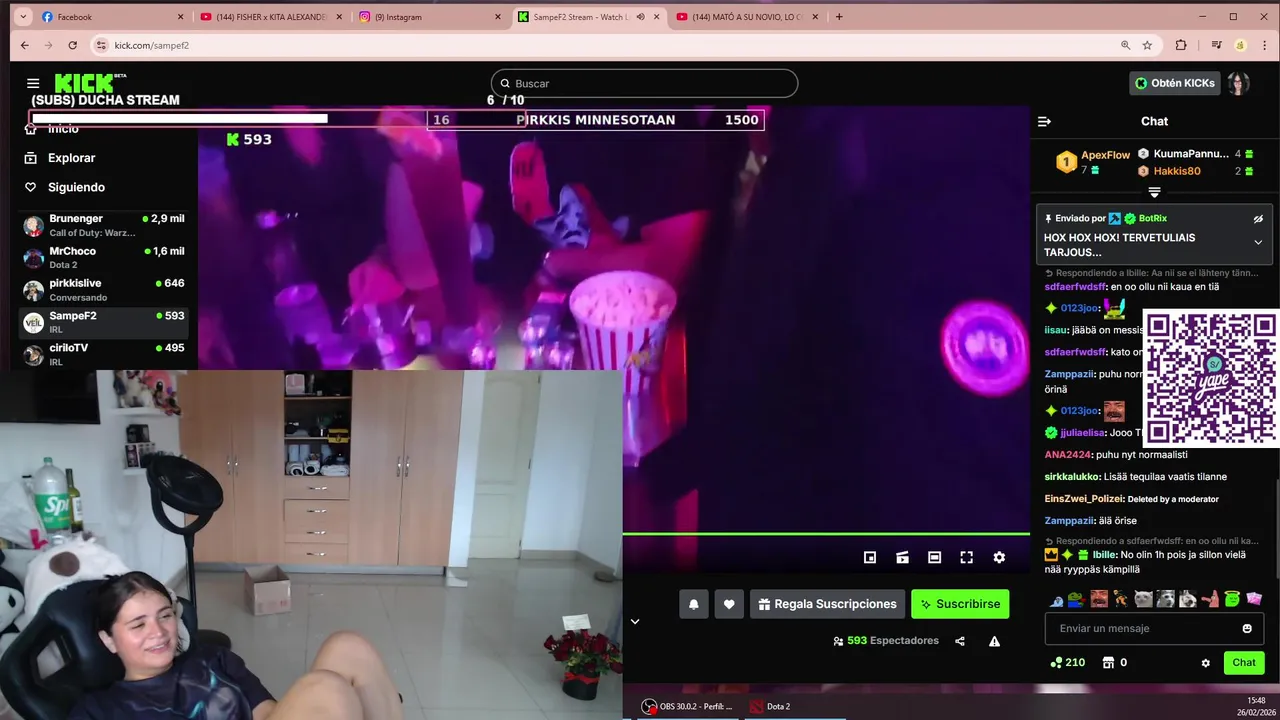This screenshot has width=1280, height=720.
Task: Click username sirkkalukko in chat
Action: pyautogui.click(x=1073, y=477)
